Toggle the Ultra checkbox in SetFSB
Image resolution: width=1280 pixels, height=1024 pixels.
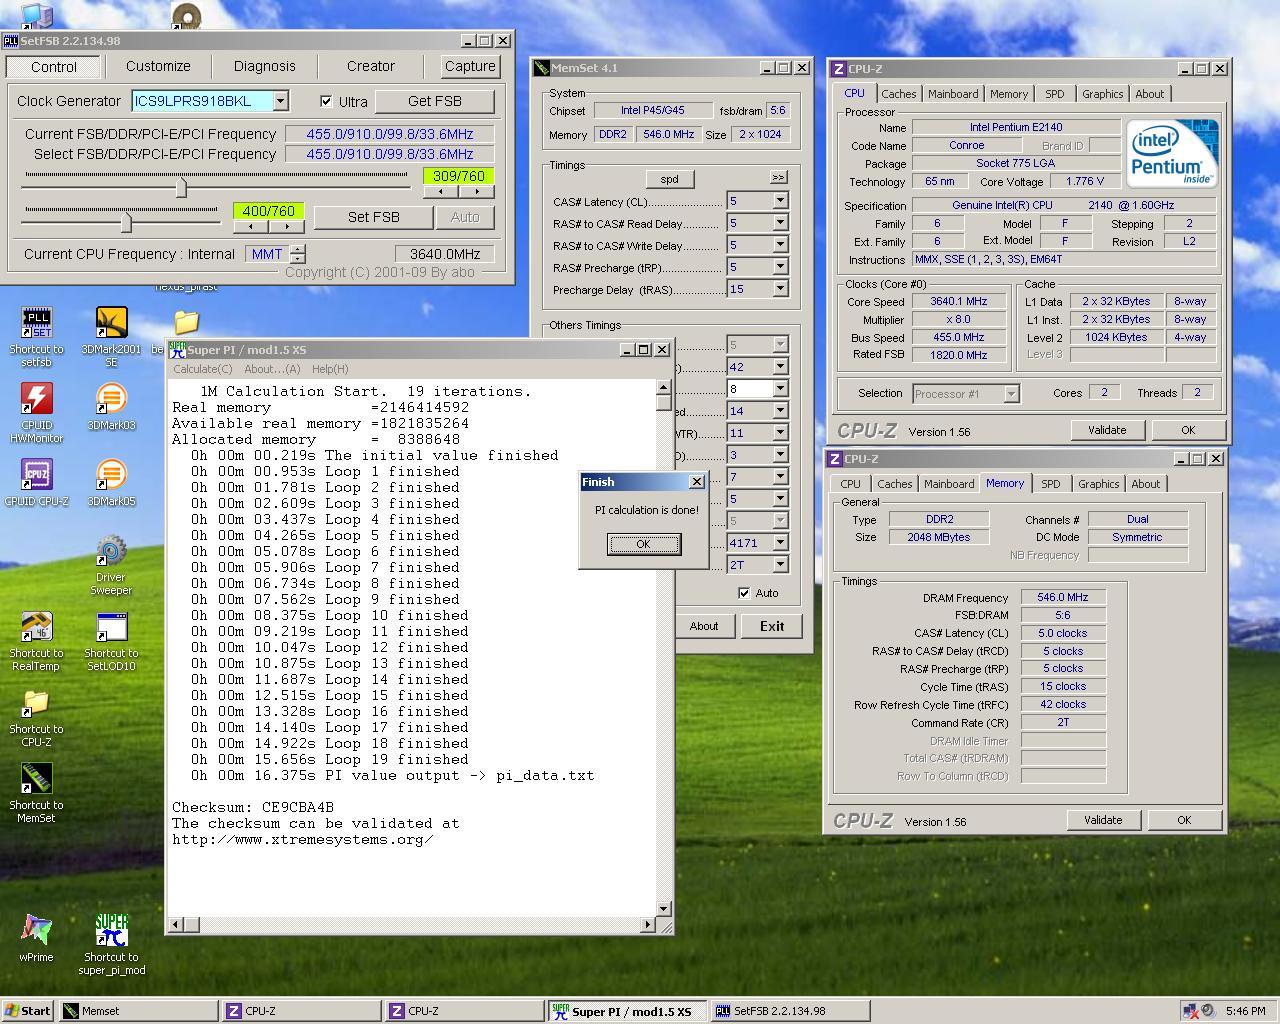click(x=326, y=101)
